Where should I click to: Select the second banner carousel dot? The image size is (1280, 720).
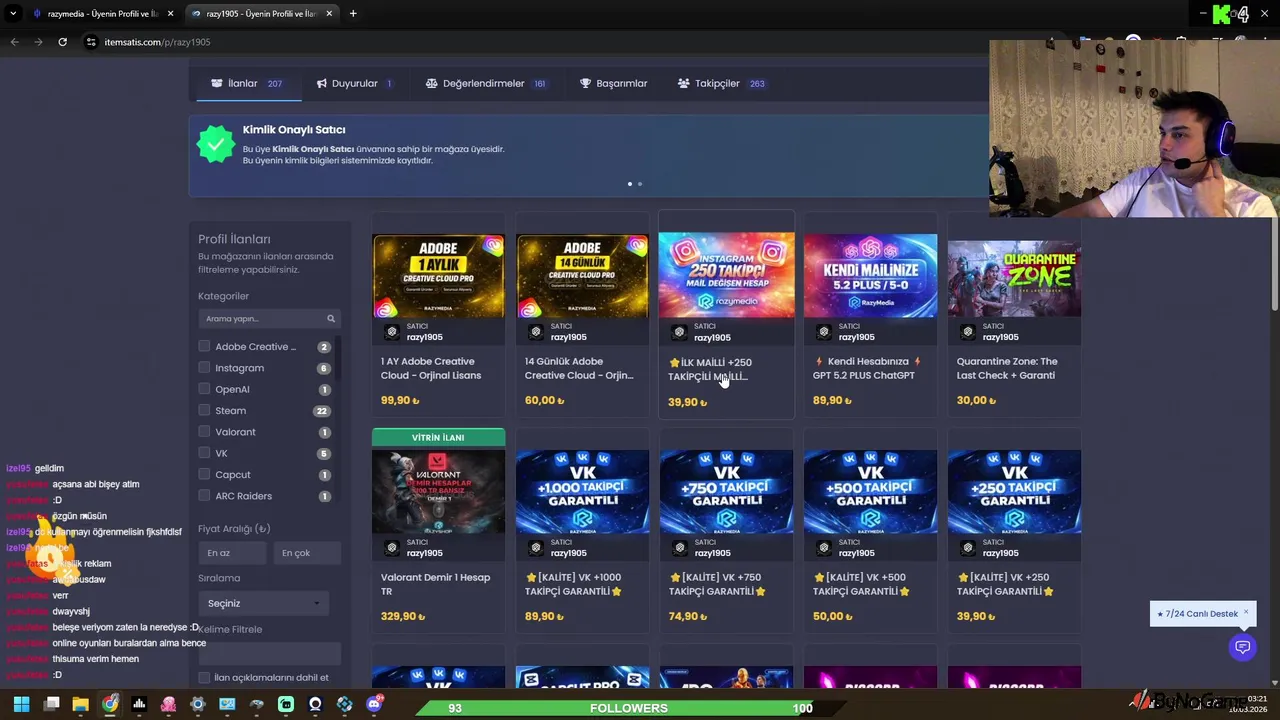640,184
